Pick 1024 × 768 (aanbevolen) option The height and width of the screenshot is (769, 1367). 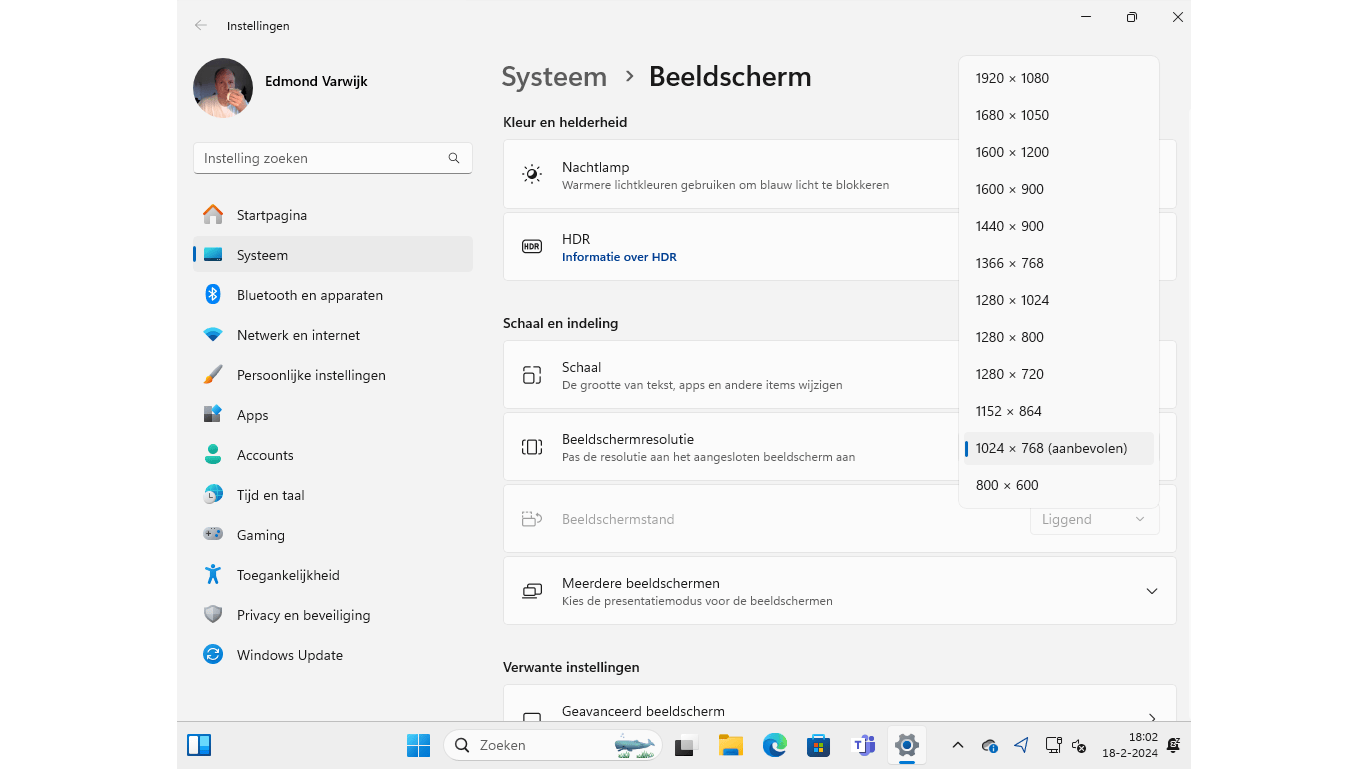[x=1051, y=448]
